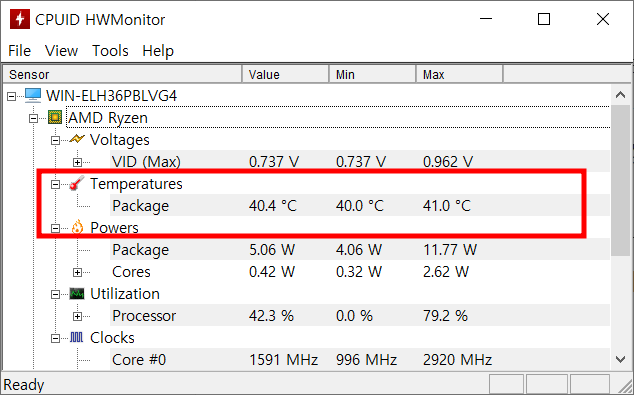Click the Voltages lightning icon
634x395 pixels.
(x=77, y=139)
